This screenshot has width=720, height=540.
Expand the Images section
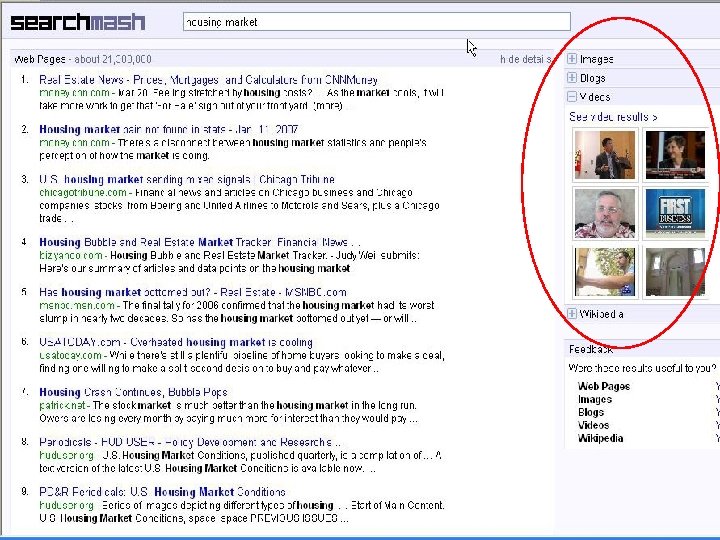coord(572,59)
